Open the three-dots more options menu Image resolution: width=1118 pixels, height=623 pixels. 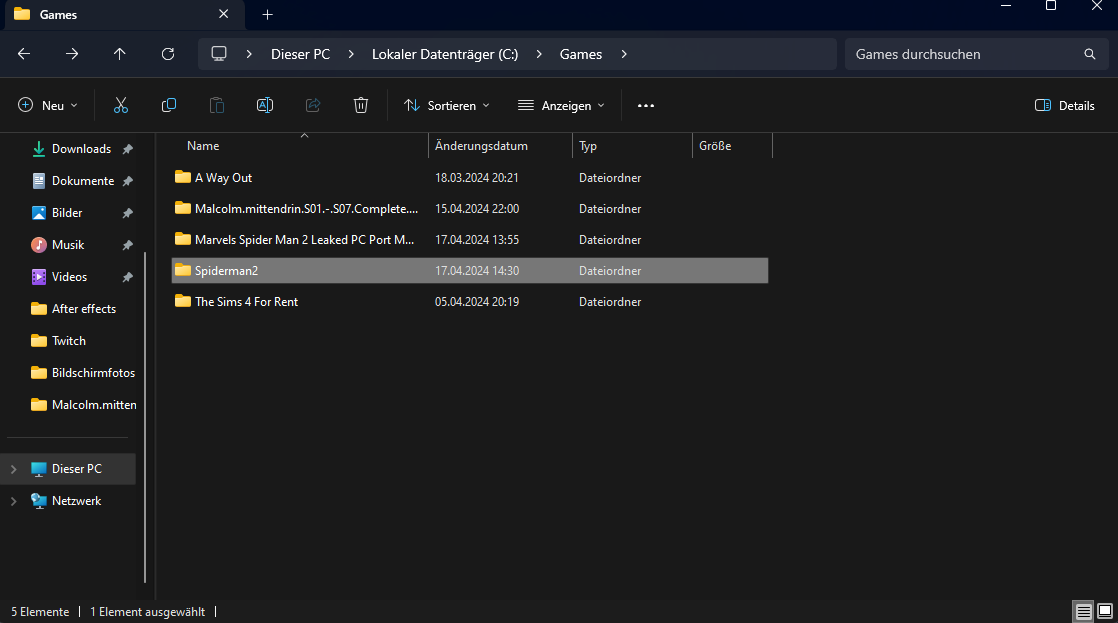tap(645, 105)
